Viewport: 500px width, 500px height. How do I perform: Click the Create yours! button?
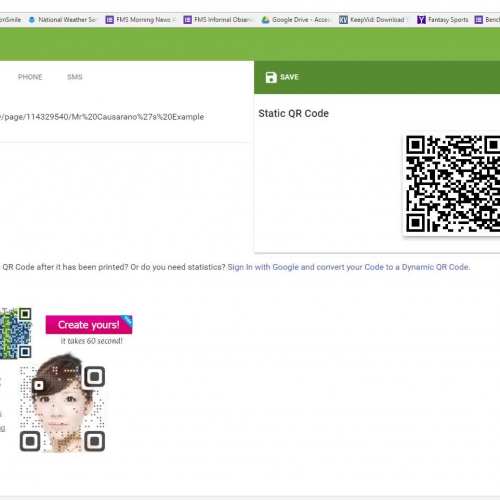[x=89, y=324]
